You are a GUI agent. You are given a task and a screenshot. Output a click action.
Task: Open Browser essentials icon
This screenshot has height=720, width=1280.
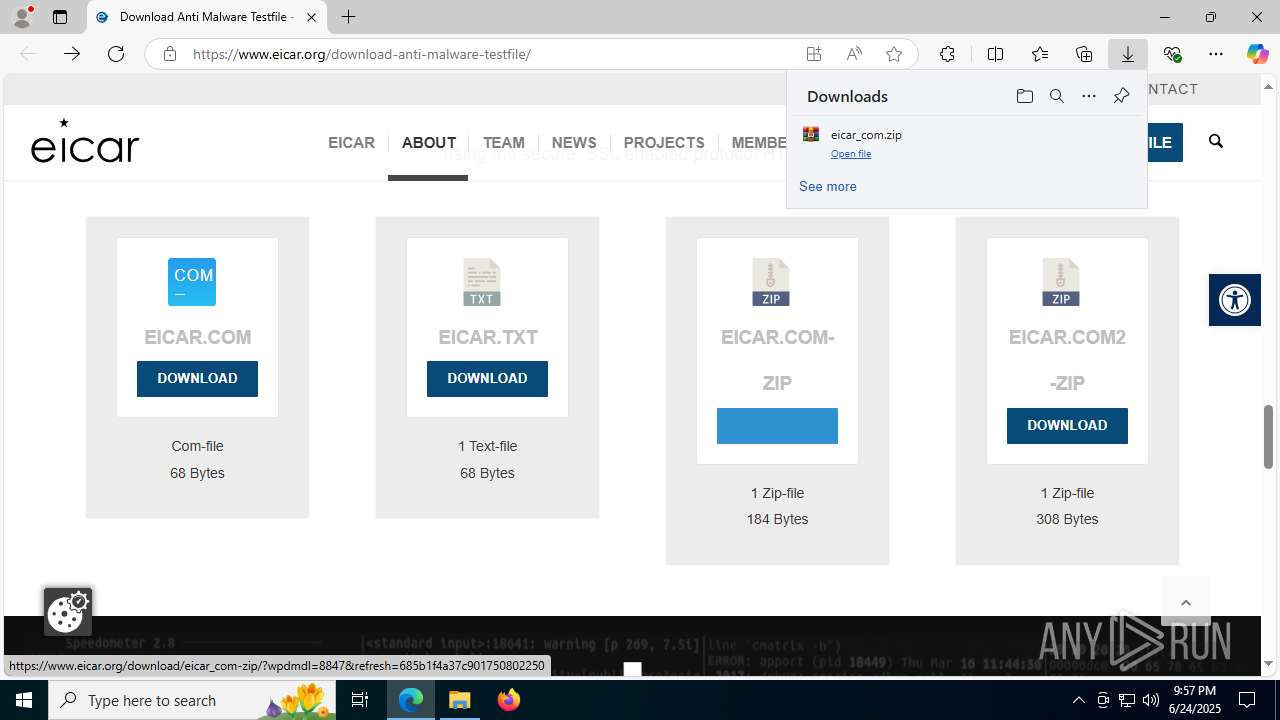1172,54
